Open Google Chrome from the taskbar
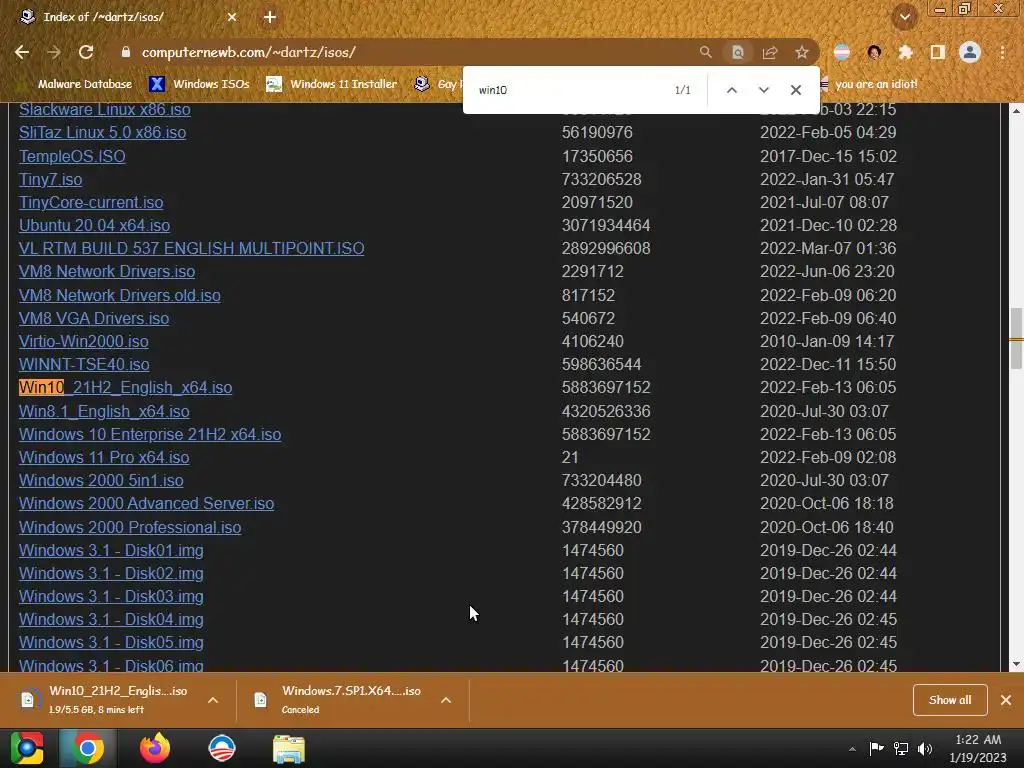The image size is (1024, 768). tap(88, 748)
